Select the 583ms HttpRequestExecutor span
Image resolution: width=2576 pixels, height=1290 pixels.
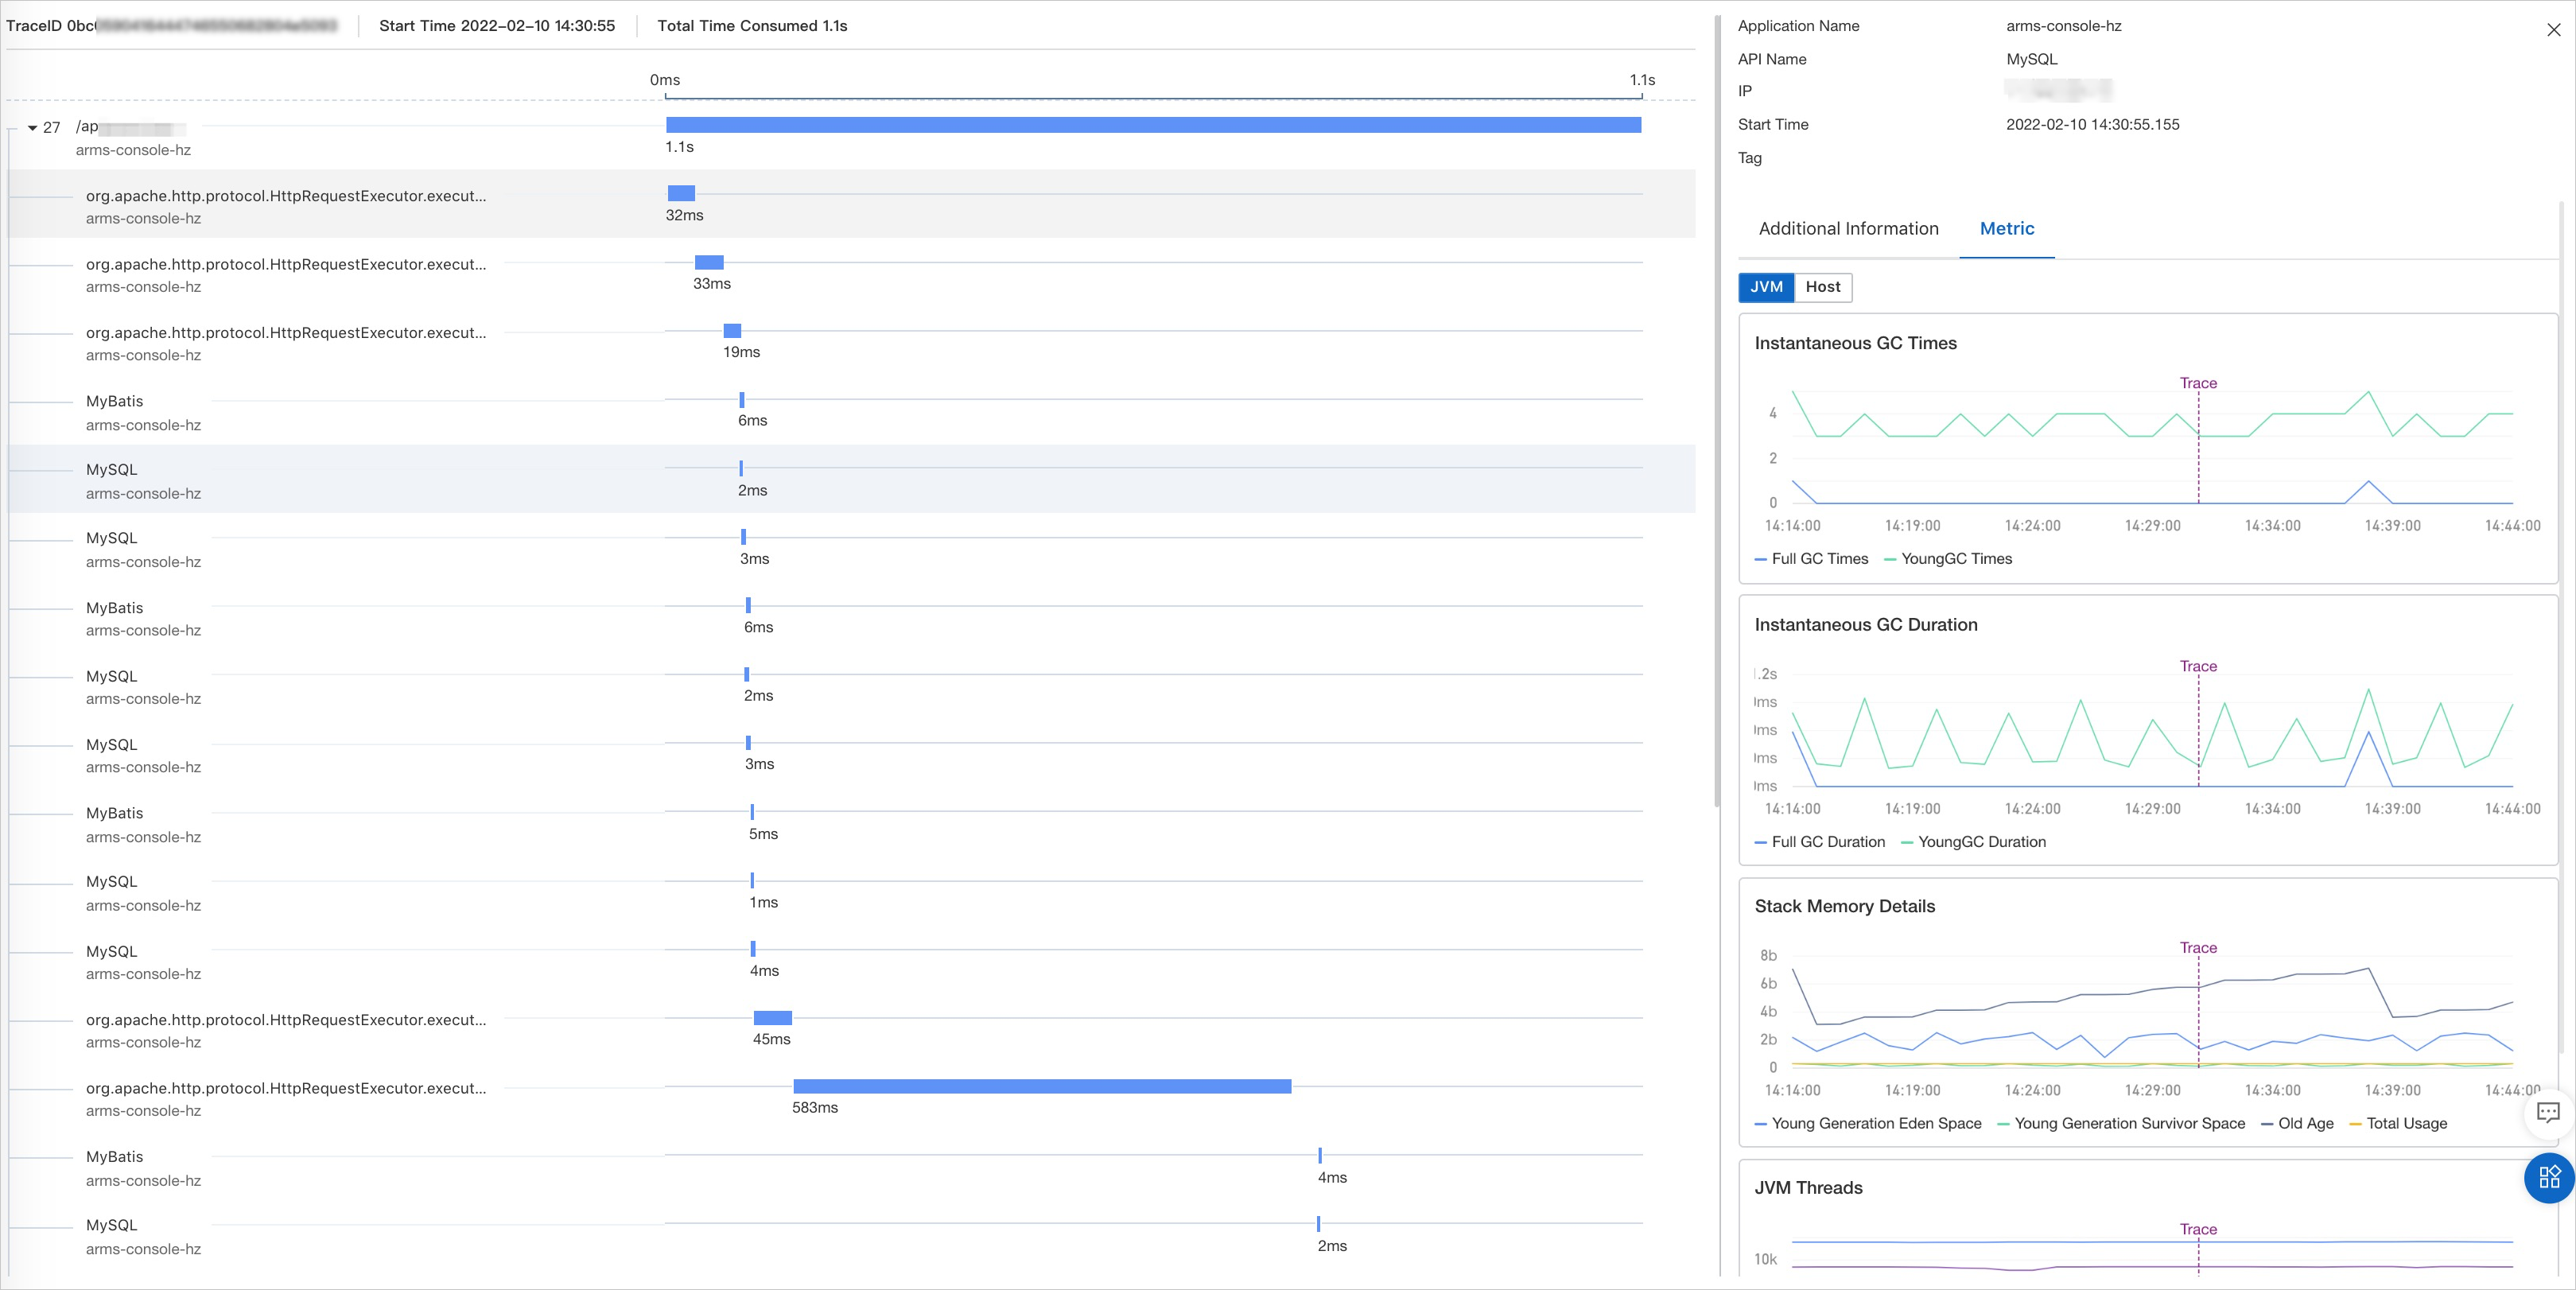pos(286,1089)
